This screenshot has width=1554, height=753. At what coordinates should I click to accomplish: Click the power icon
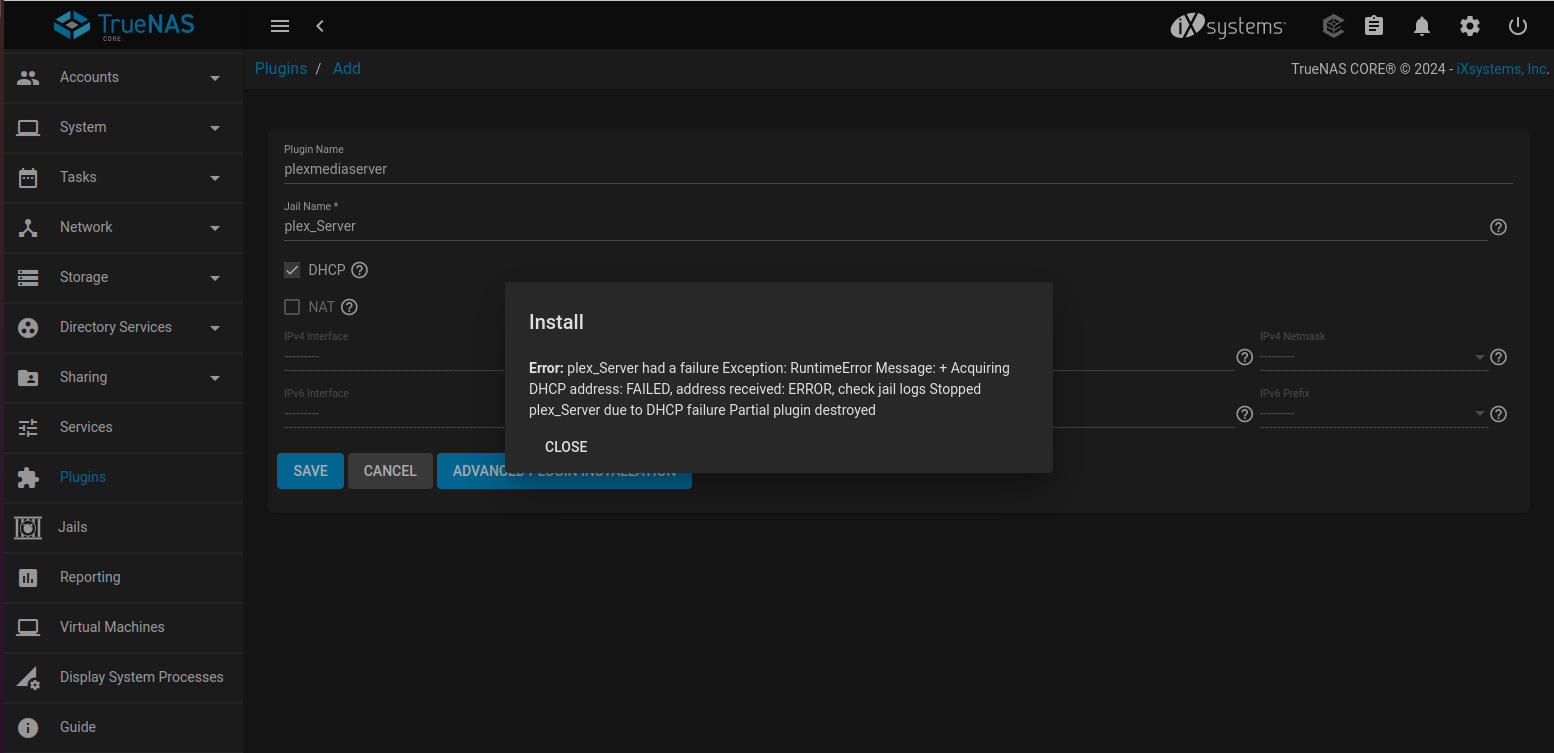[x=1518, y=26]
